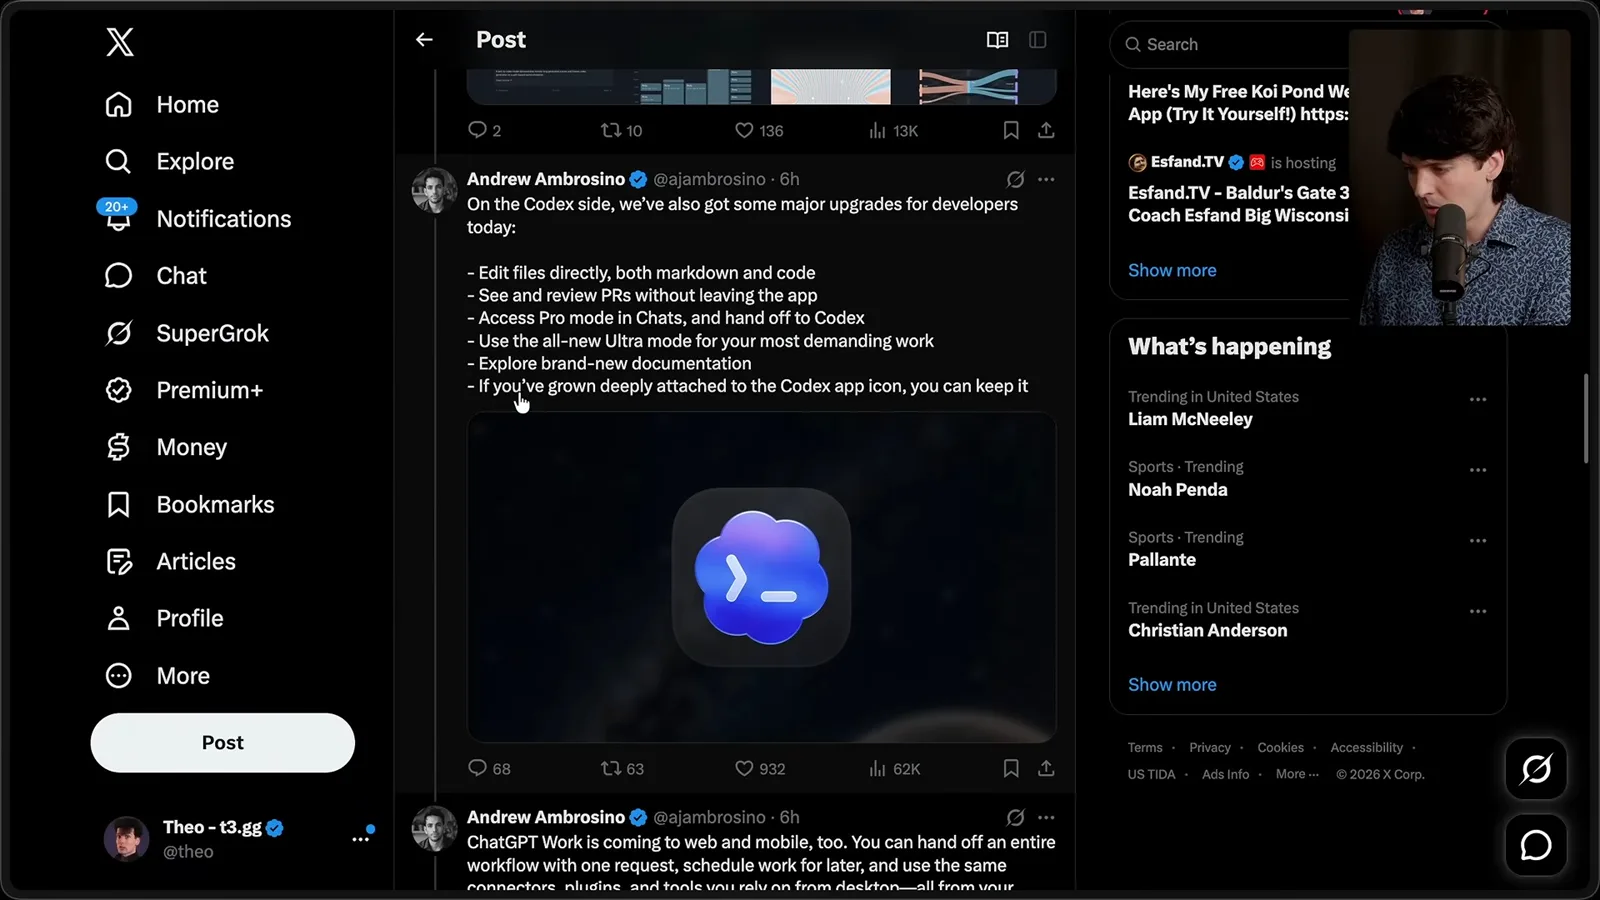Open Andrew Ambrosino avatar on Codex post
1600x900 pixels.
(434, 190)
